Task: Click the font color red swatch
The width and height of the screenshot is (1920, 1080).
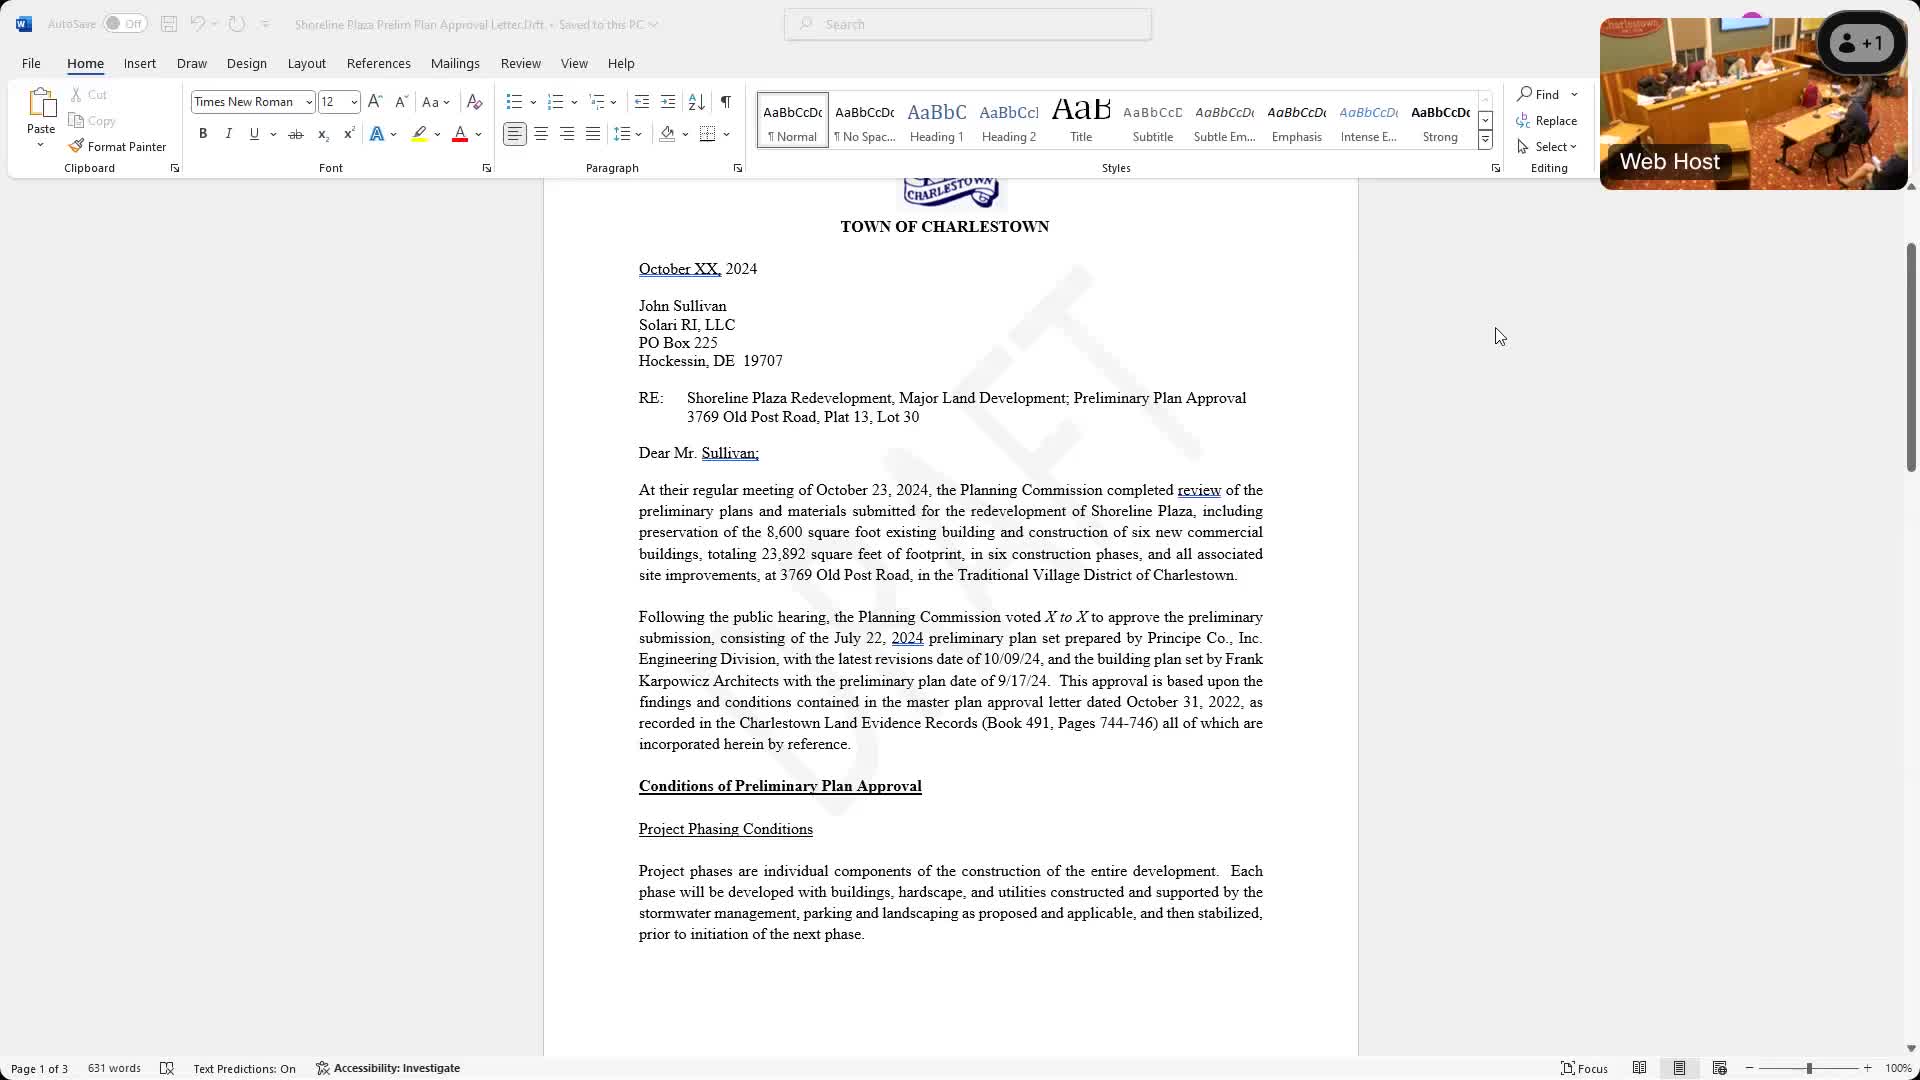Action: pyautogui.click(x=460, y=134)
